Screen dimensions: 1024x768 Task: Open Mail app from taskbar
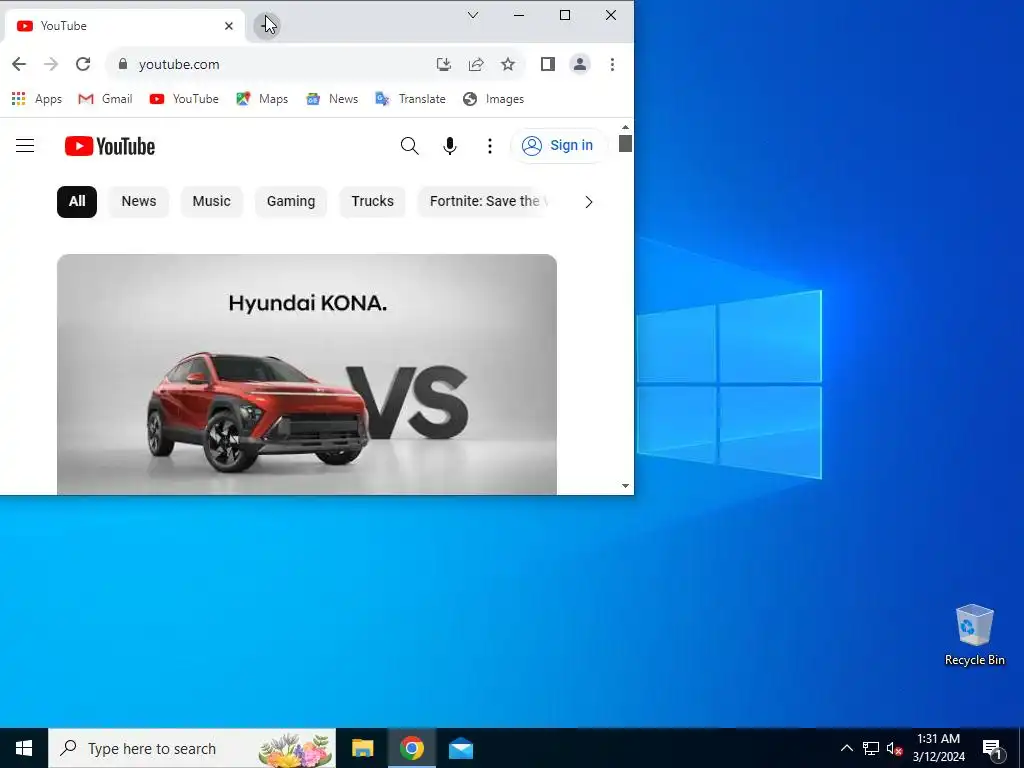[x=461, y=748]
